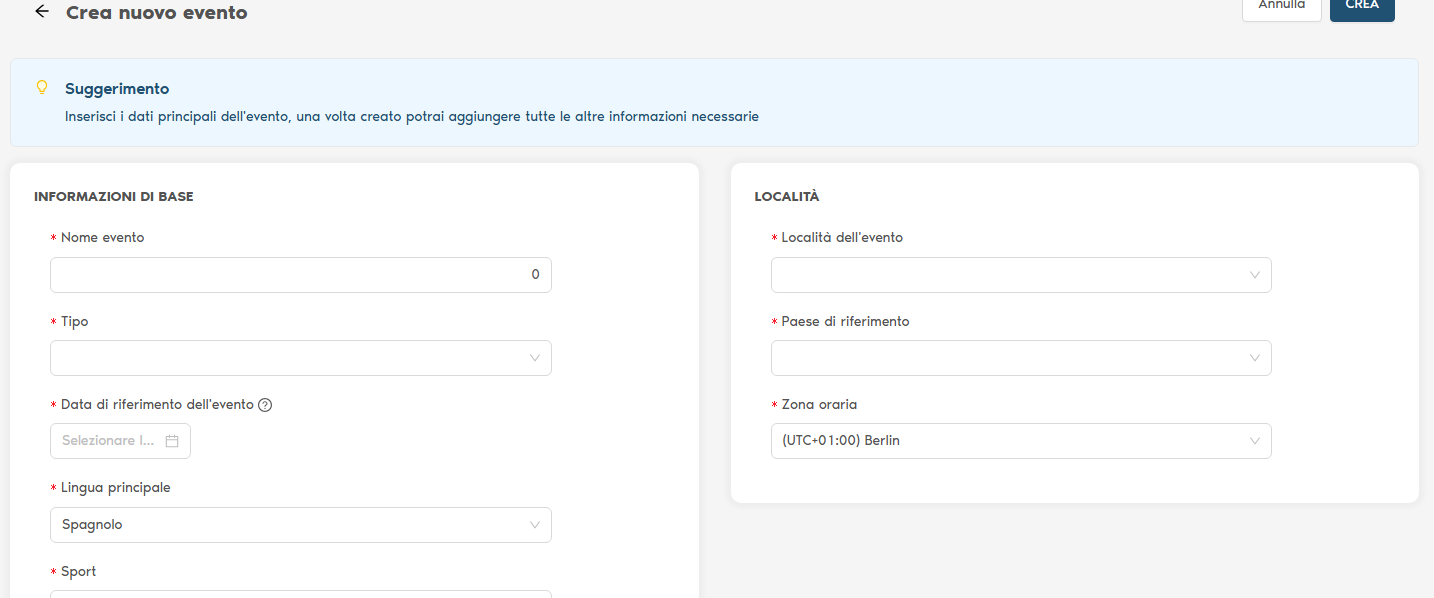
Task: Click the LOCALITÀ section heading
Action: click(786, 197)
